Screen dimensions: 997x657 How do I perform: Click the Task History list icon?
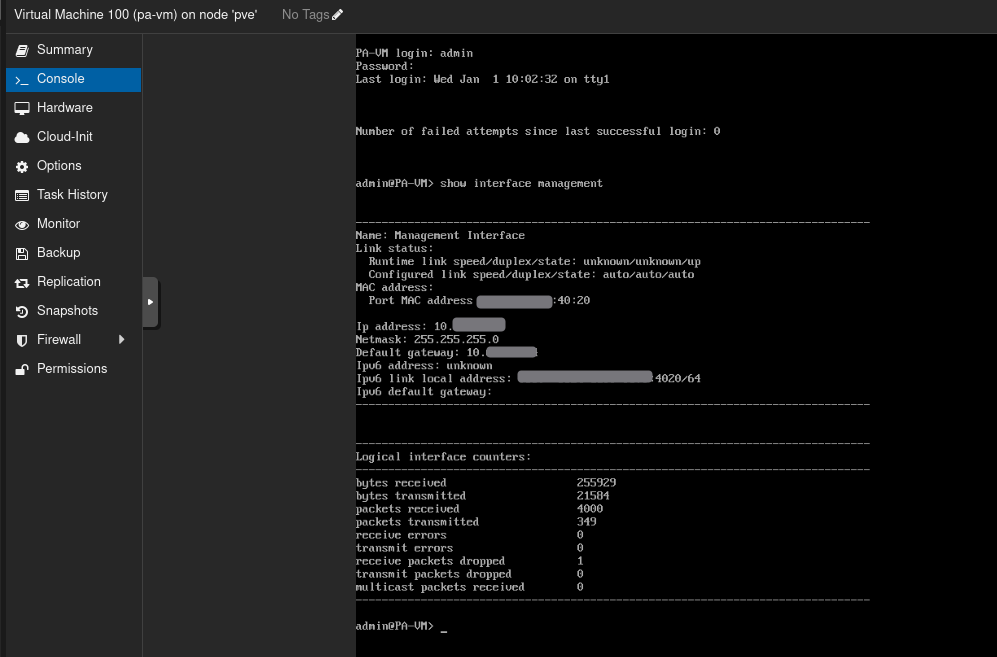coord(22,195)
